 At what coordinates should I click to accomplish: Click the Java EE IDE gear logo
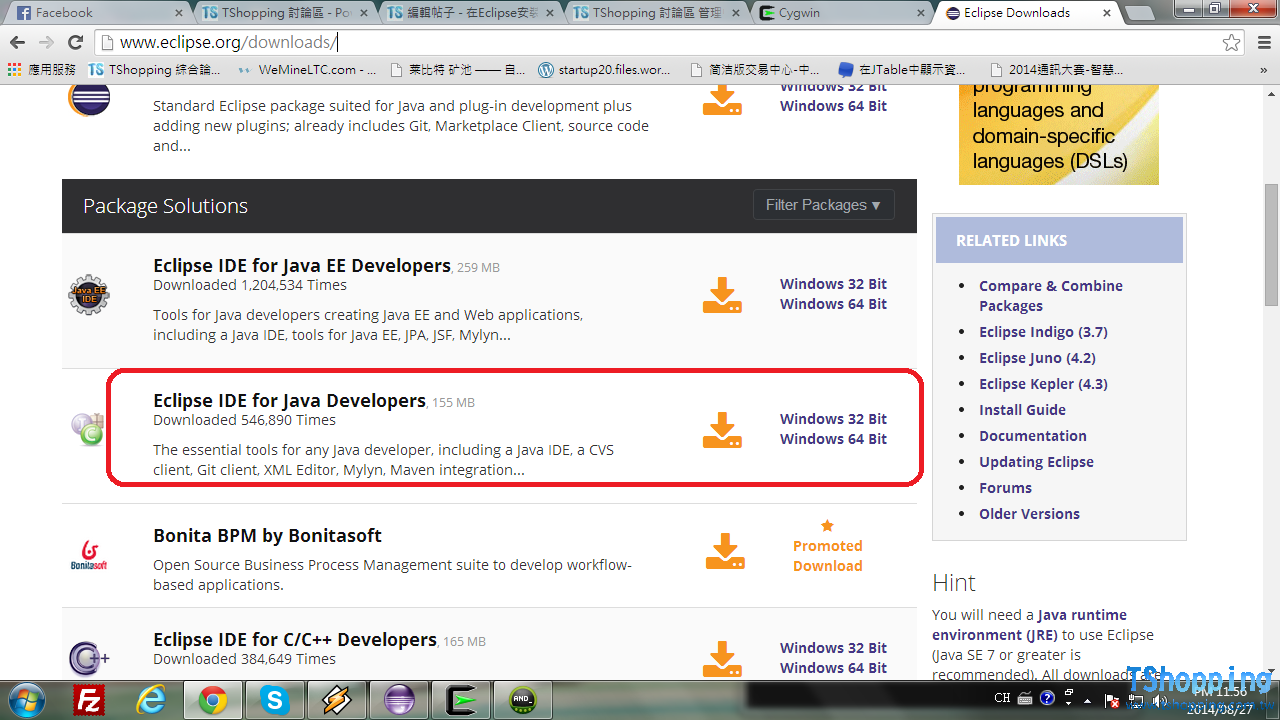coord(89,295)
